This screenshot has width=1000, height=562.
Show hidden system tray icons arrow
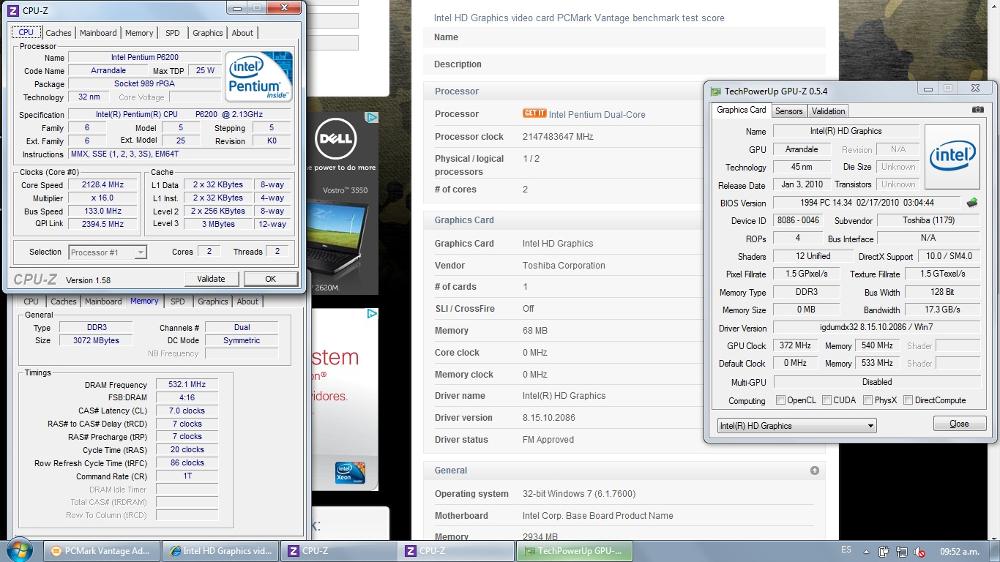(866, 552)
